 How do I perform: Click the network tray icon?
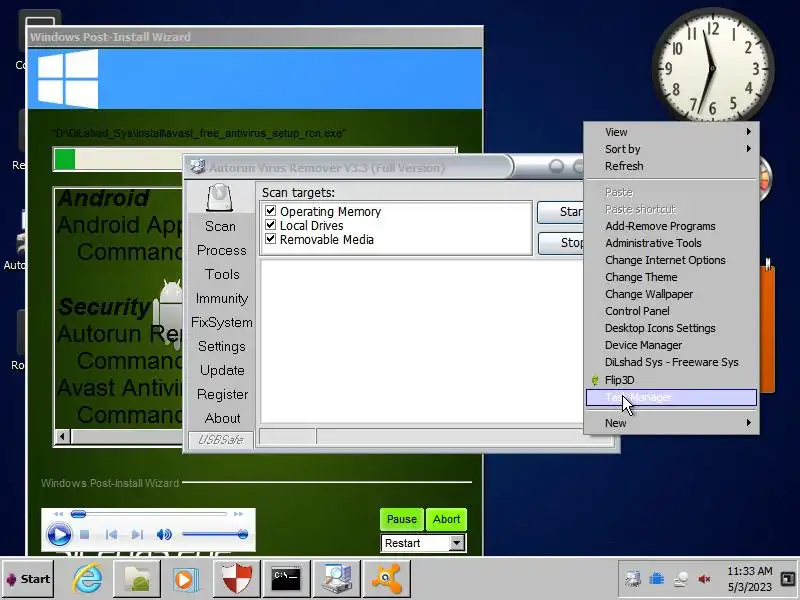681,579
